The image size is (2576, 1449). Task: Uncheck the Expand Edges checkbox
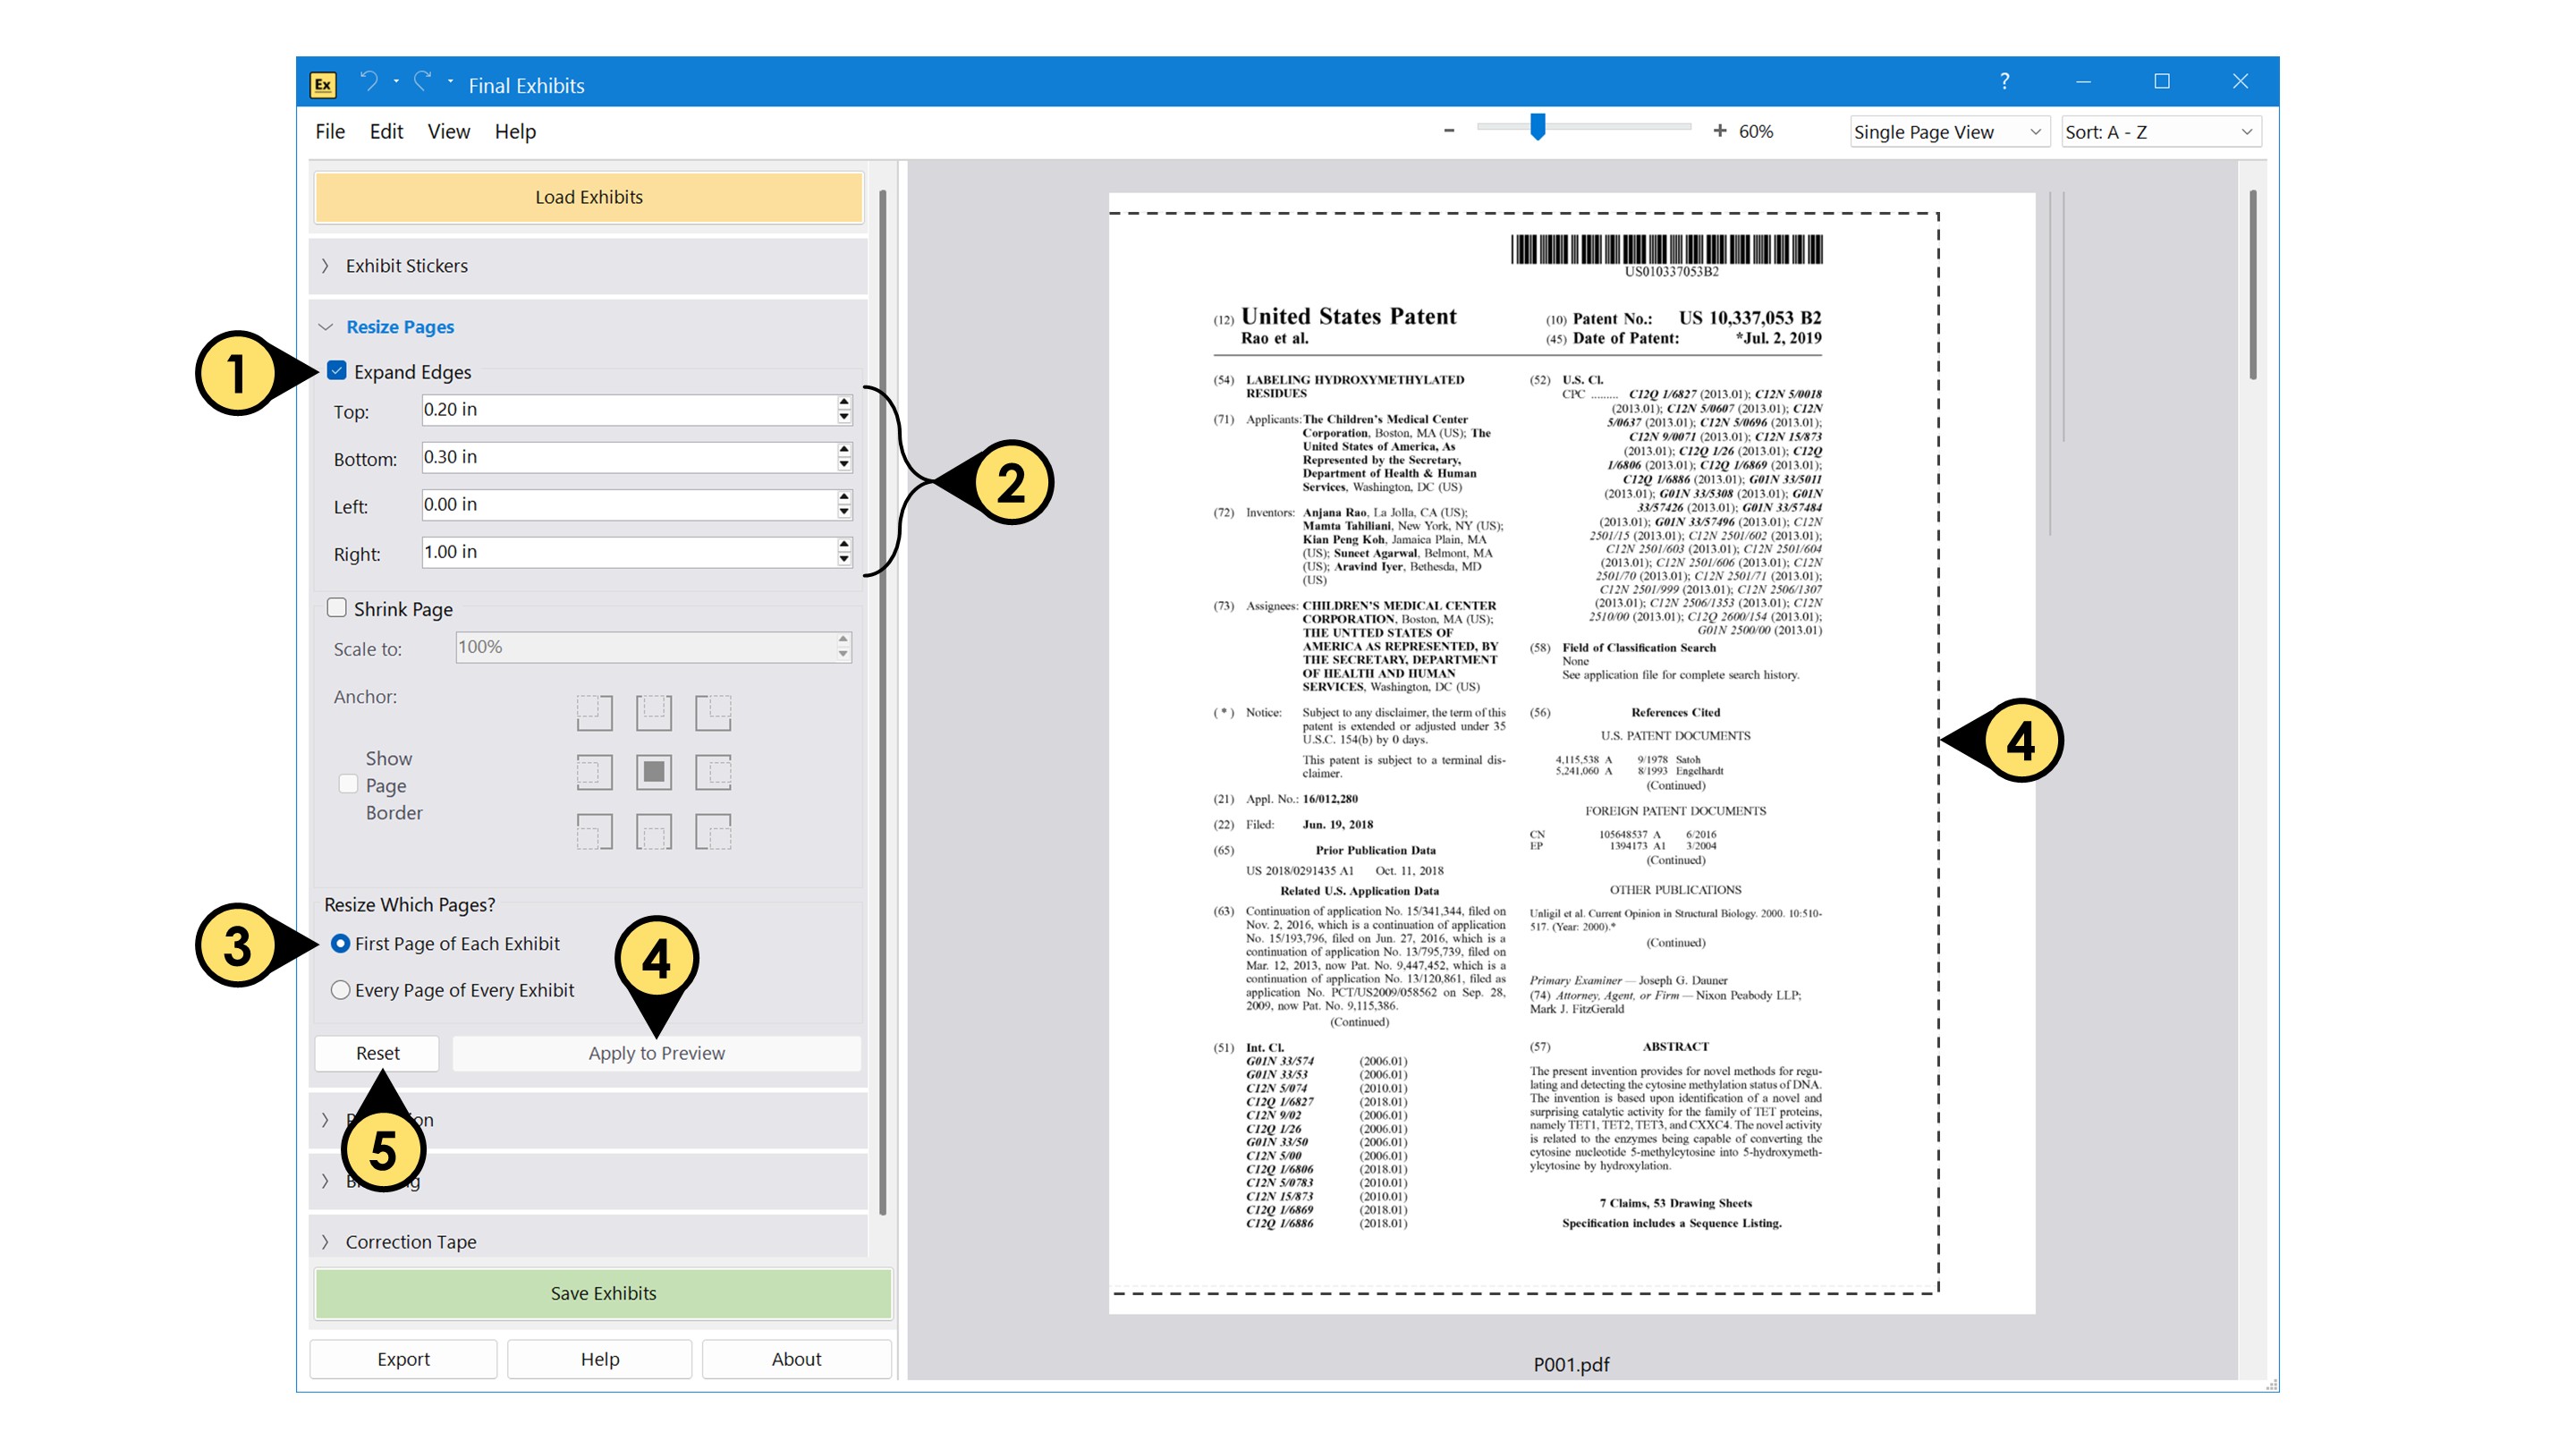337,371
